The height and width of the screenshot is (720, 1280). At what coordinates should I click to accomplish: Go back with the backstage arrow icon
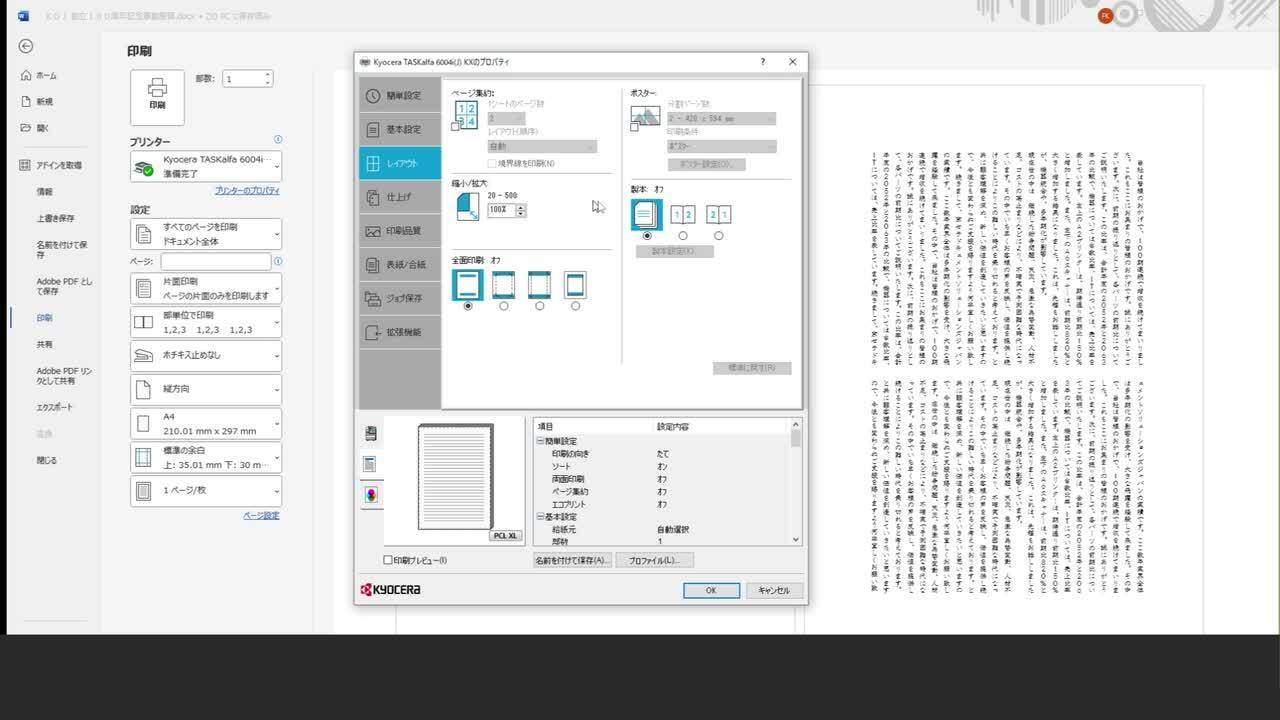[26, 46]
